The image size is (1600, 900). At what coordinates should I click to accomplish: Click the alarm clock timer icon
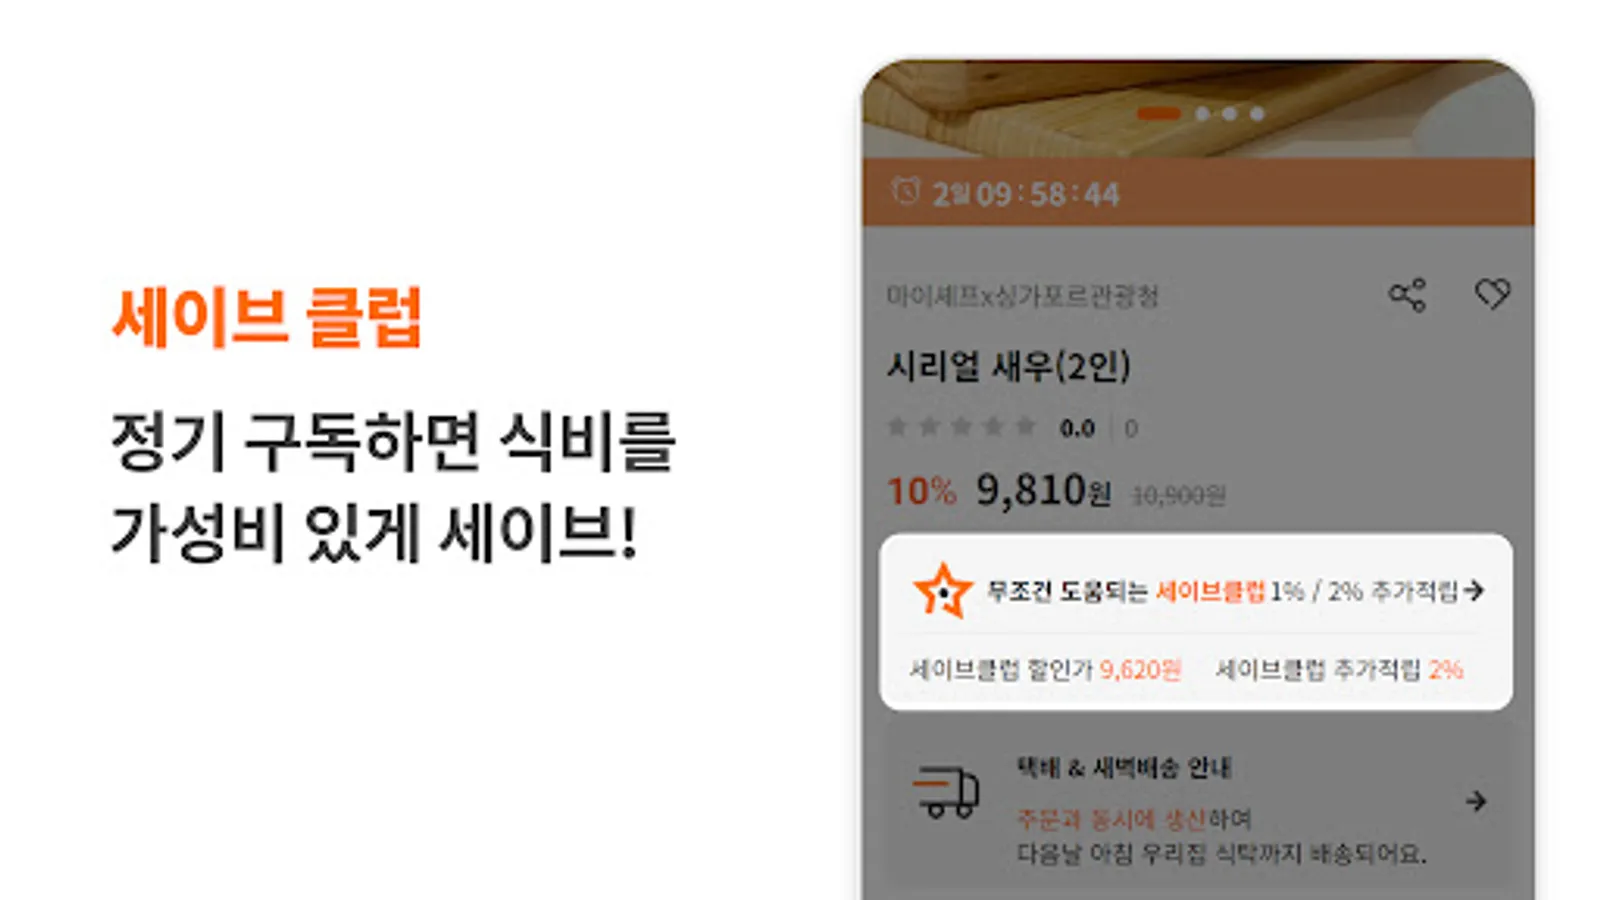[x=905, y=191]
